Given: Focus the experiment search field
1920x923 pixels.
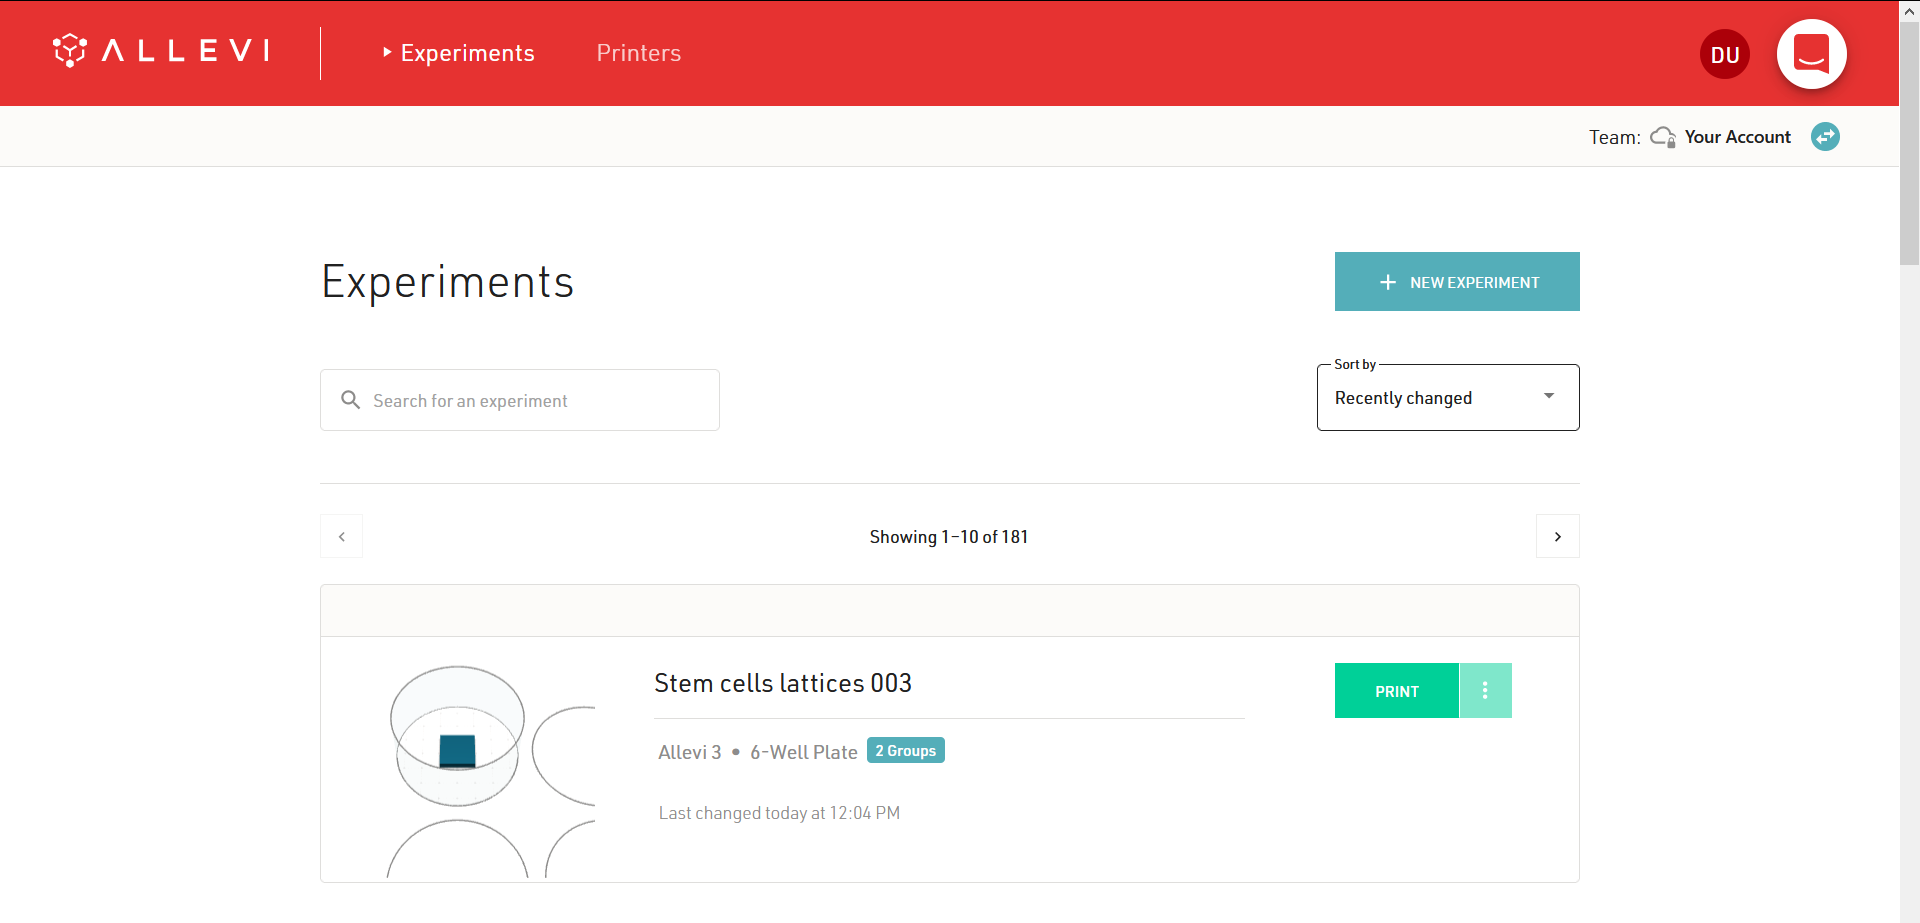Looking at the screenshot, I should coord(540,401).
